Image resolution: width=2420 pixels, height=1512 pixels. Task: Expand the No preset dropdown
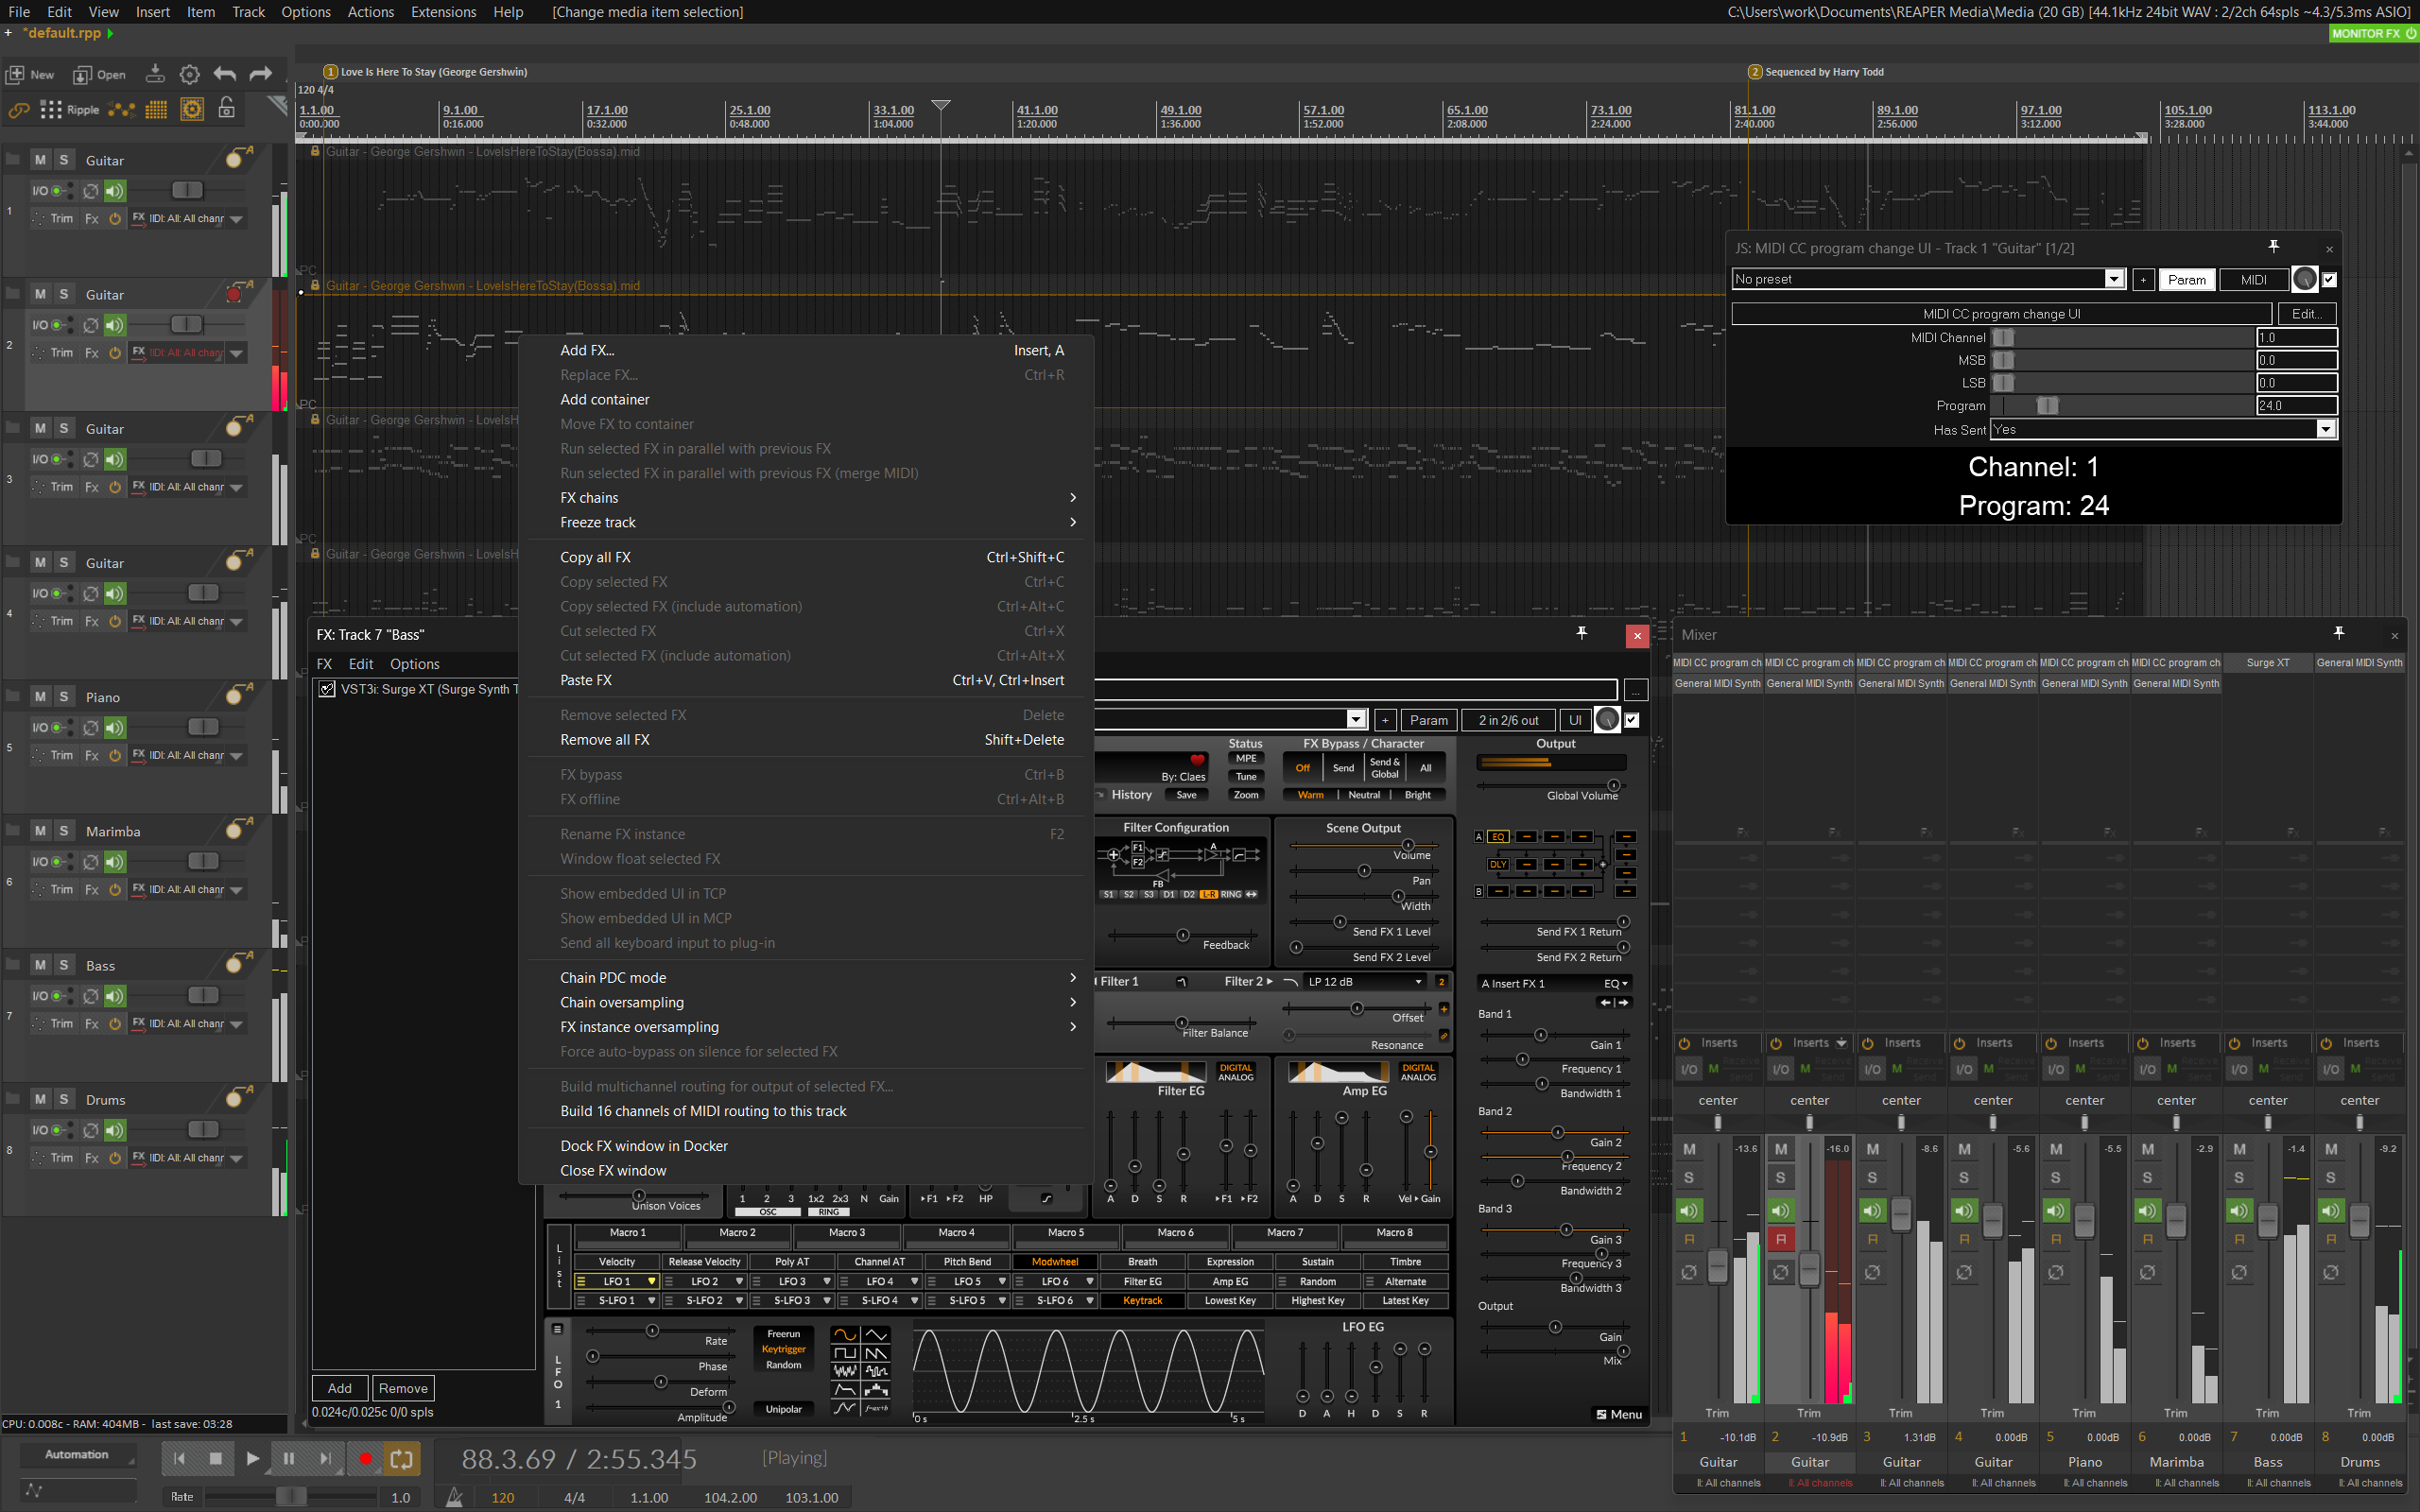[x=2113, y=279]
